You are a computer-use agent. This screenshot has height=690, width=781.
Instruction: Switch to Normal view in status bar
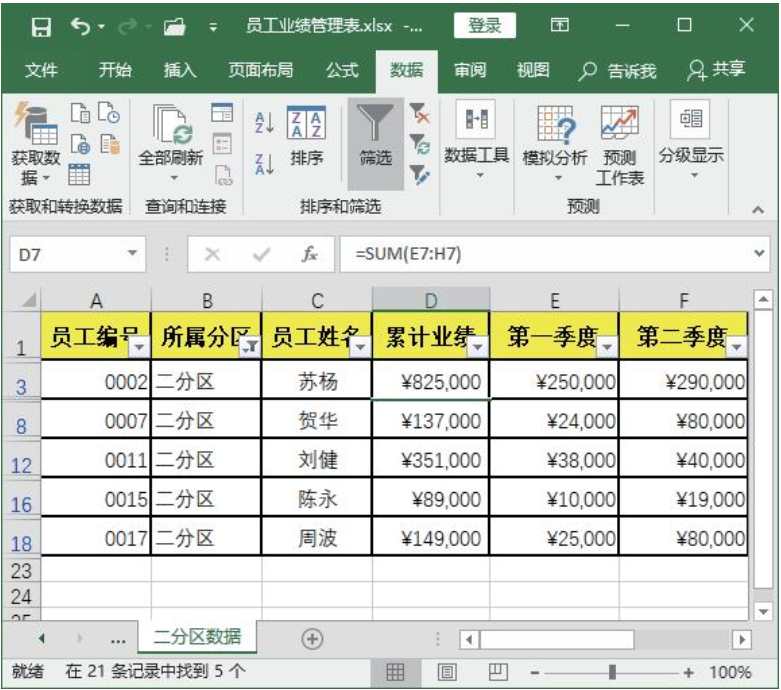coord(395,673)
